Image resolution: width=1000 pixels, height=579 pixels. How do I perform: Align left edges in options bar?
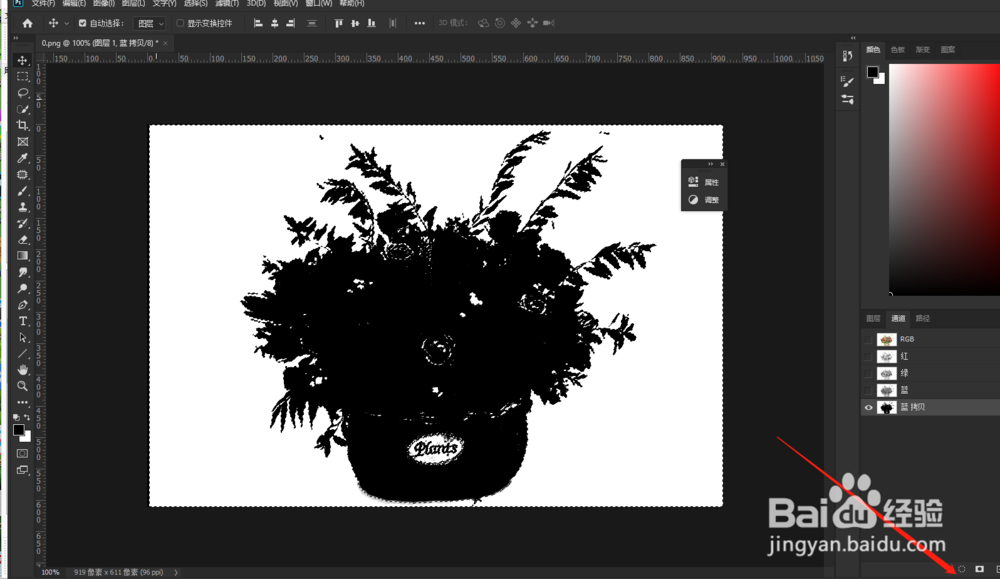click(258, 24)
